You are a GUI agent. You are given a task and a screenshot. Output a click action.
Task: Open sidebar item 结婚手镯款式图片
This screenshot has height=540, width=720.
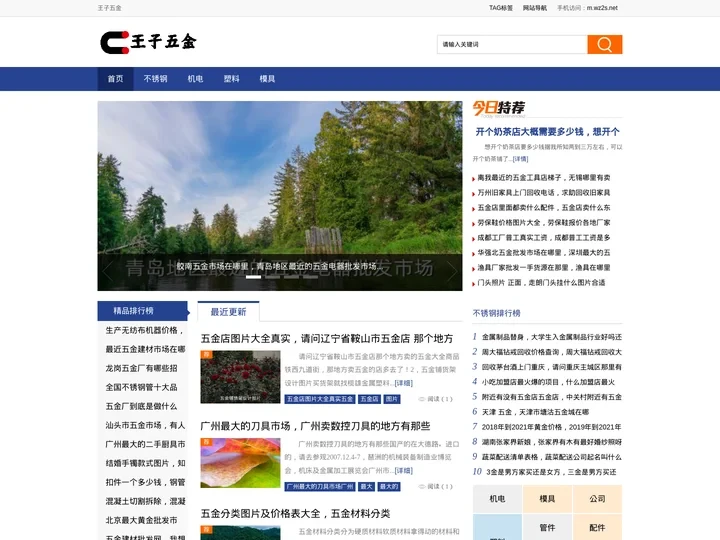[x=145, y=463]
